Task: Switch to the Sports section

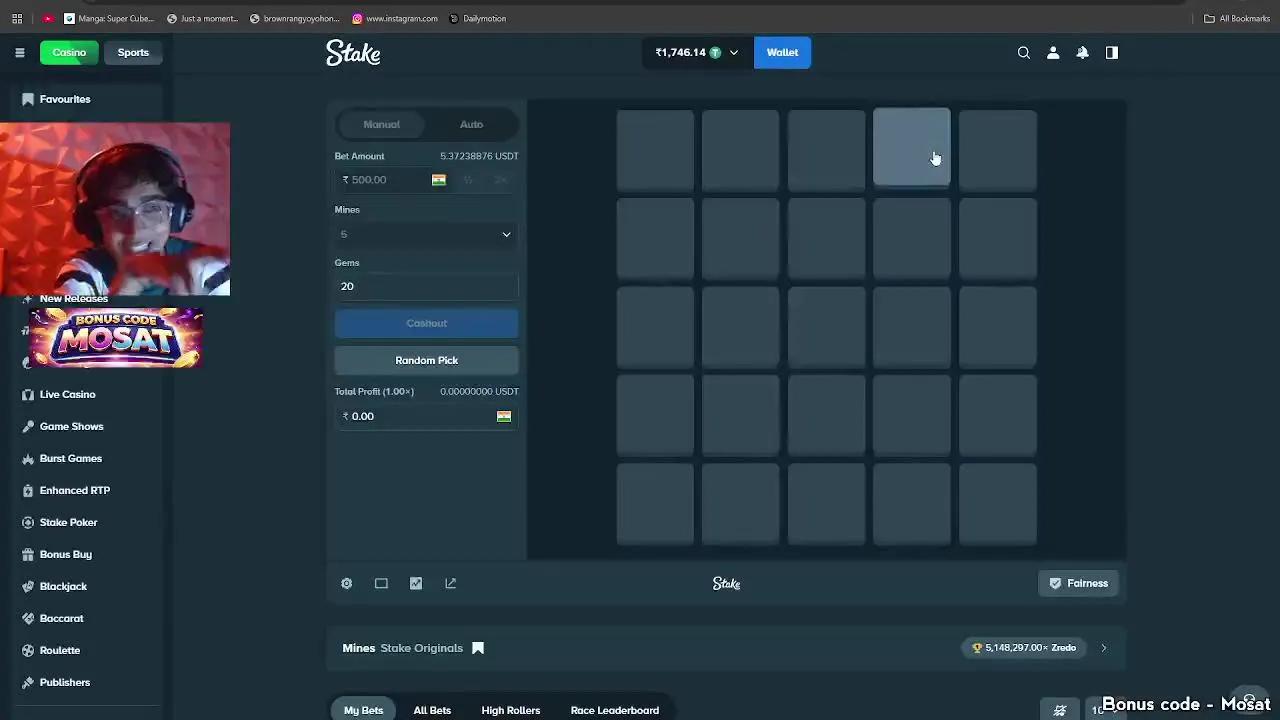Action: (133, 52)
